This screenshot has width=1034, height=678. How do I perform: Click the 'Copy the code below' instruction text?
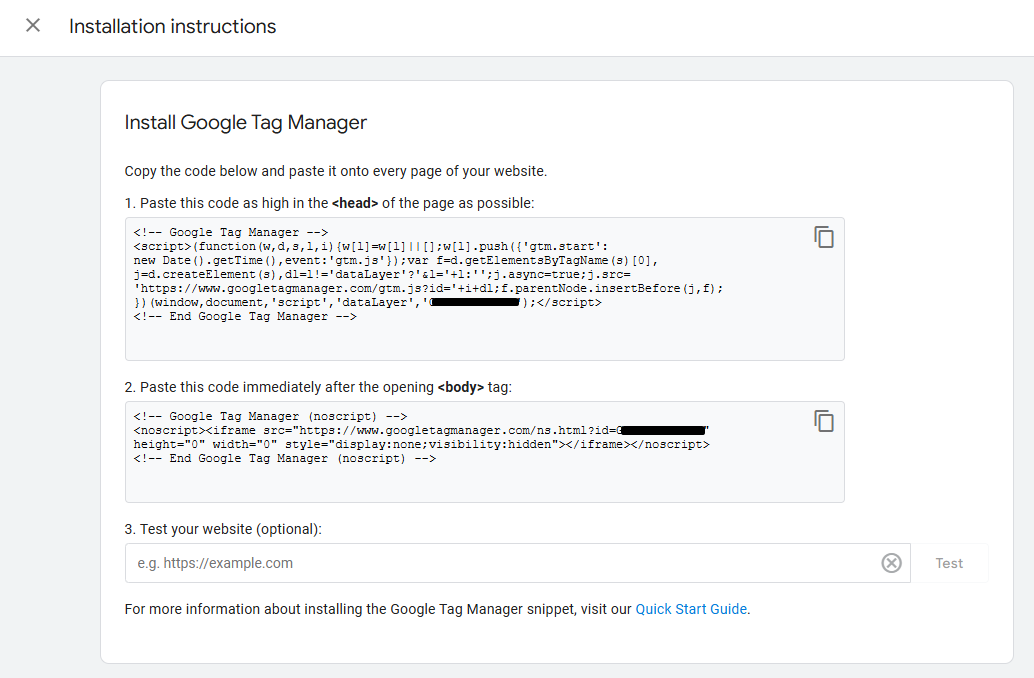[x=336, y=171]
